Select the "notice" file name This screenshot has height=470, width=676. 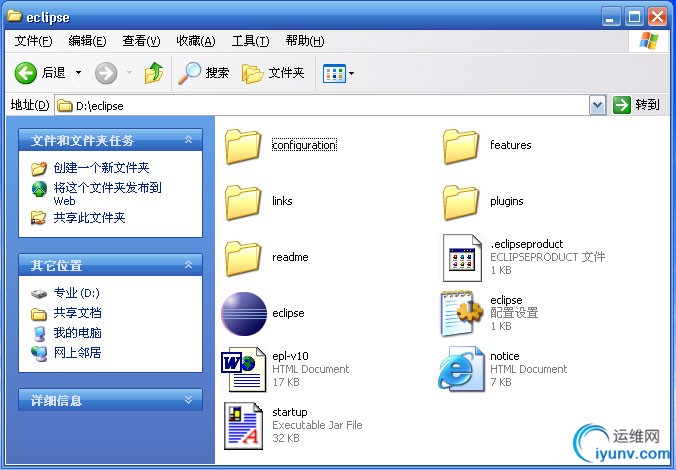pos(504,356)
